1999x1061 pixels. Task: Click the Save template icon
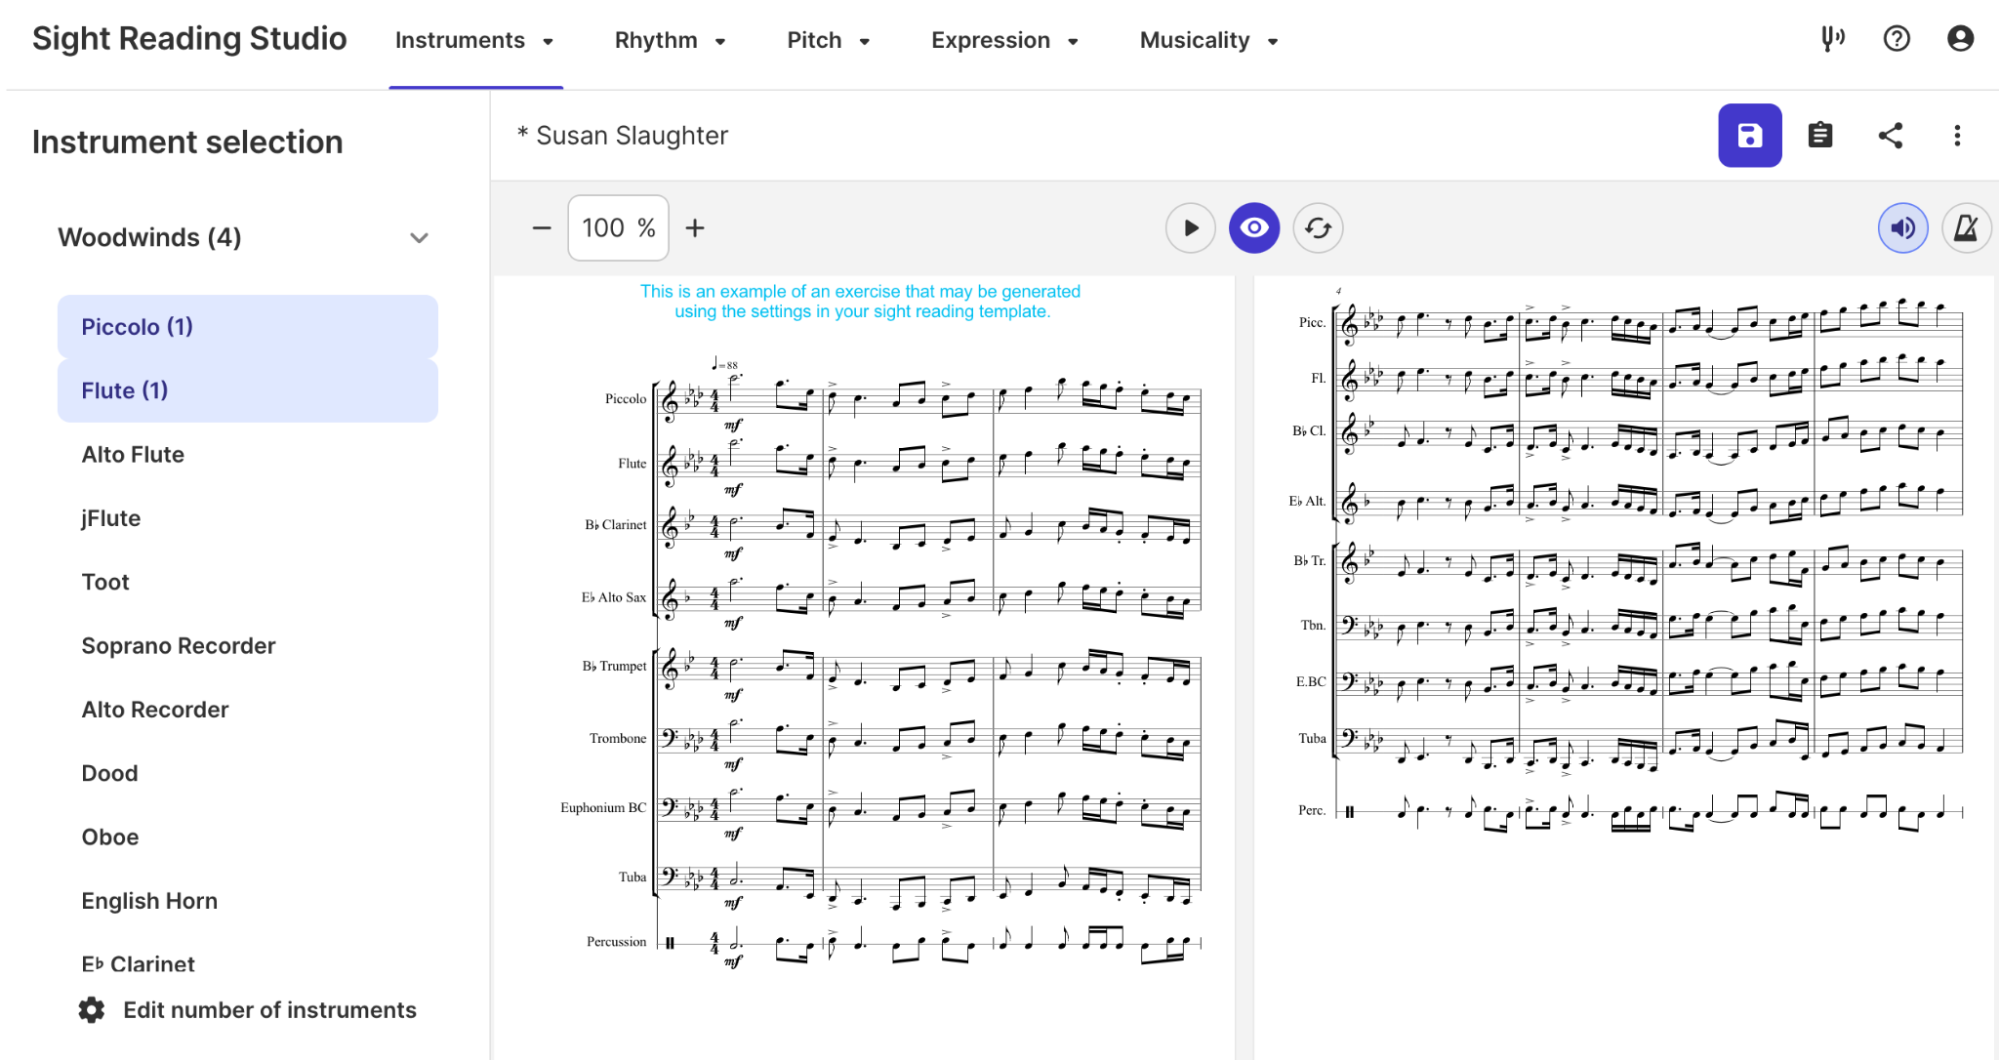[x=1749, y=135]
